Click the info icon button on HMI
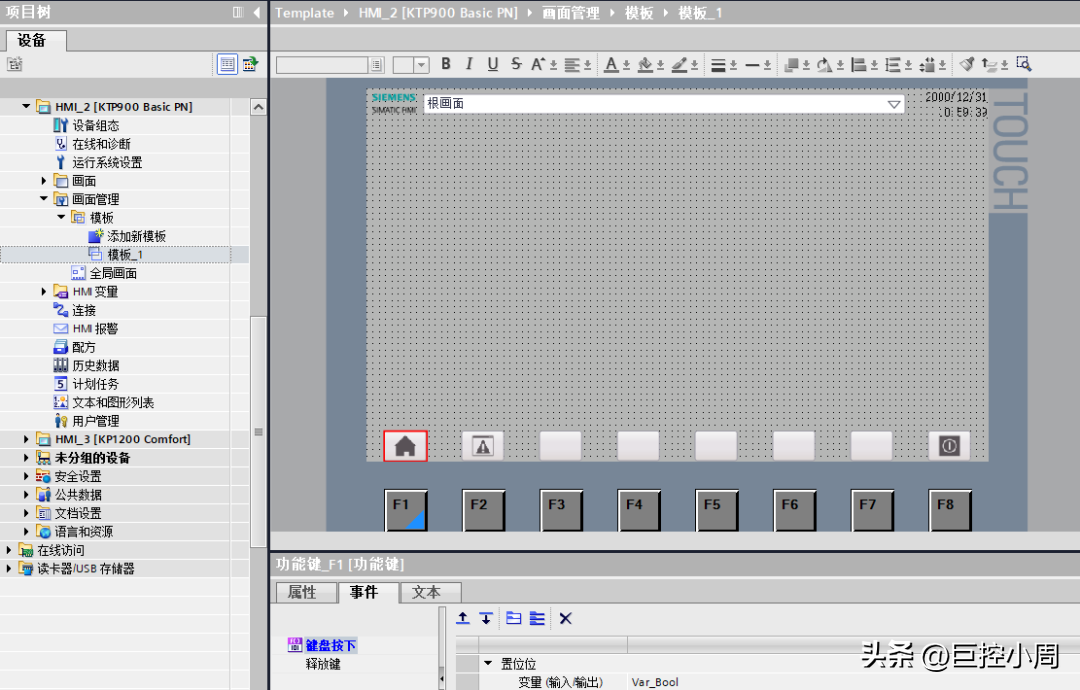 tap(949, 446)
